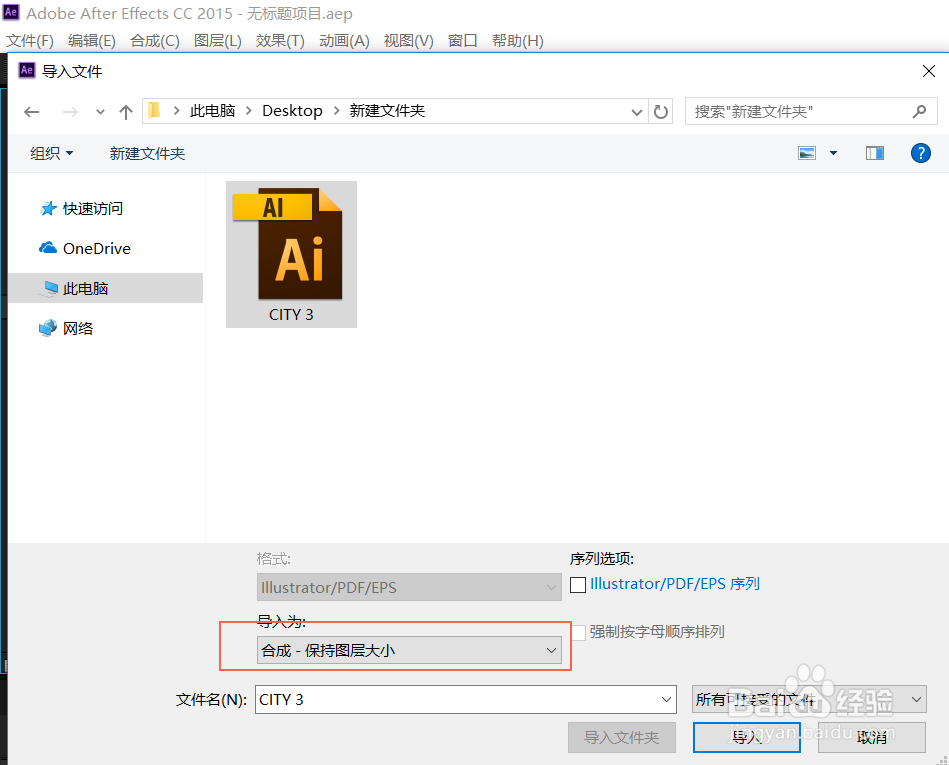
Task: Open recent locations chevron beside navigation arrows
Action: [100, 112]
